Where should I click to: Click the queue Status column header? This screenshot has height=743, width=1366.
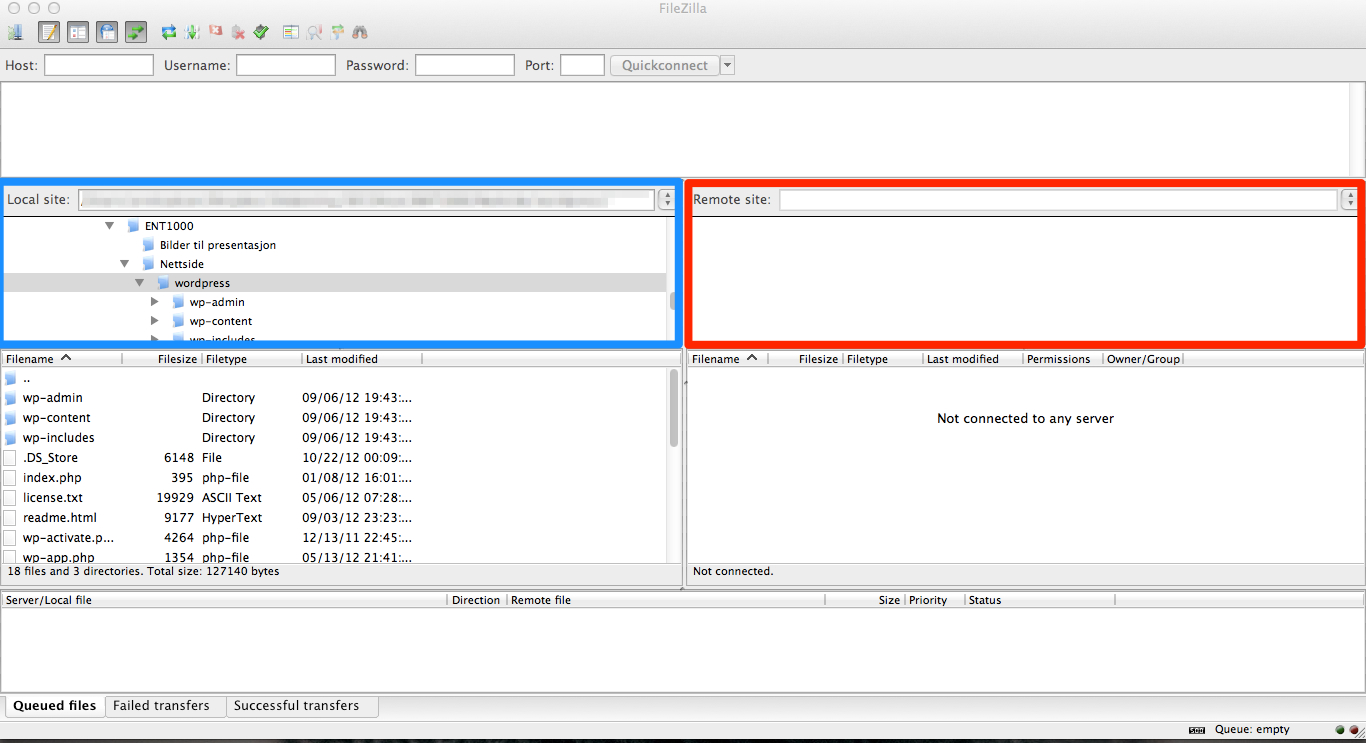click(1040, 600)
